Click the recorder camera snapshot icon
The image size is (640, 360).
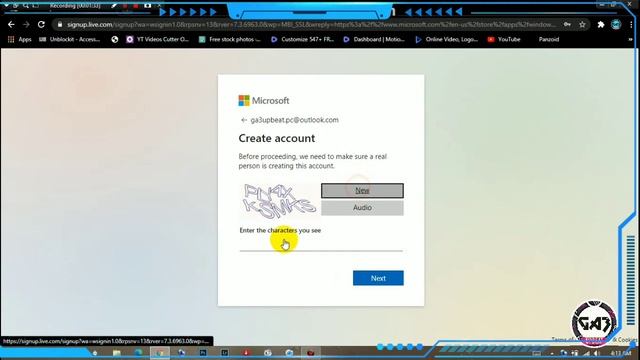[148, 6]
